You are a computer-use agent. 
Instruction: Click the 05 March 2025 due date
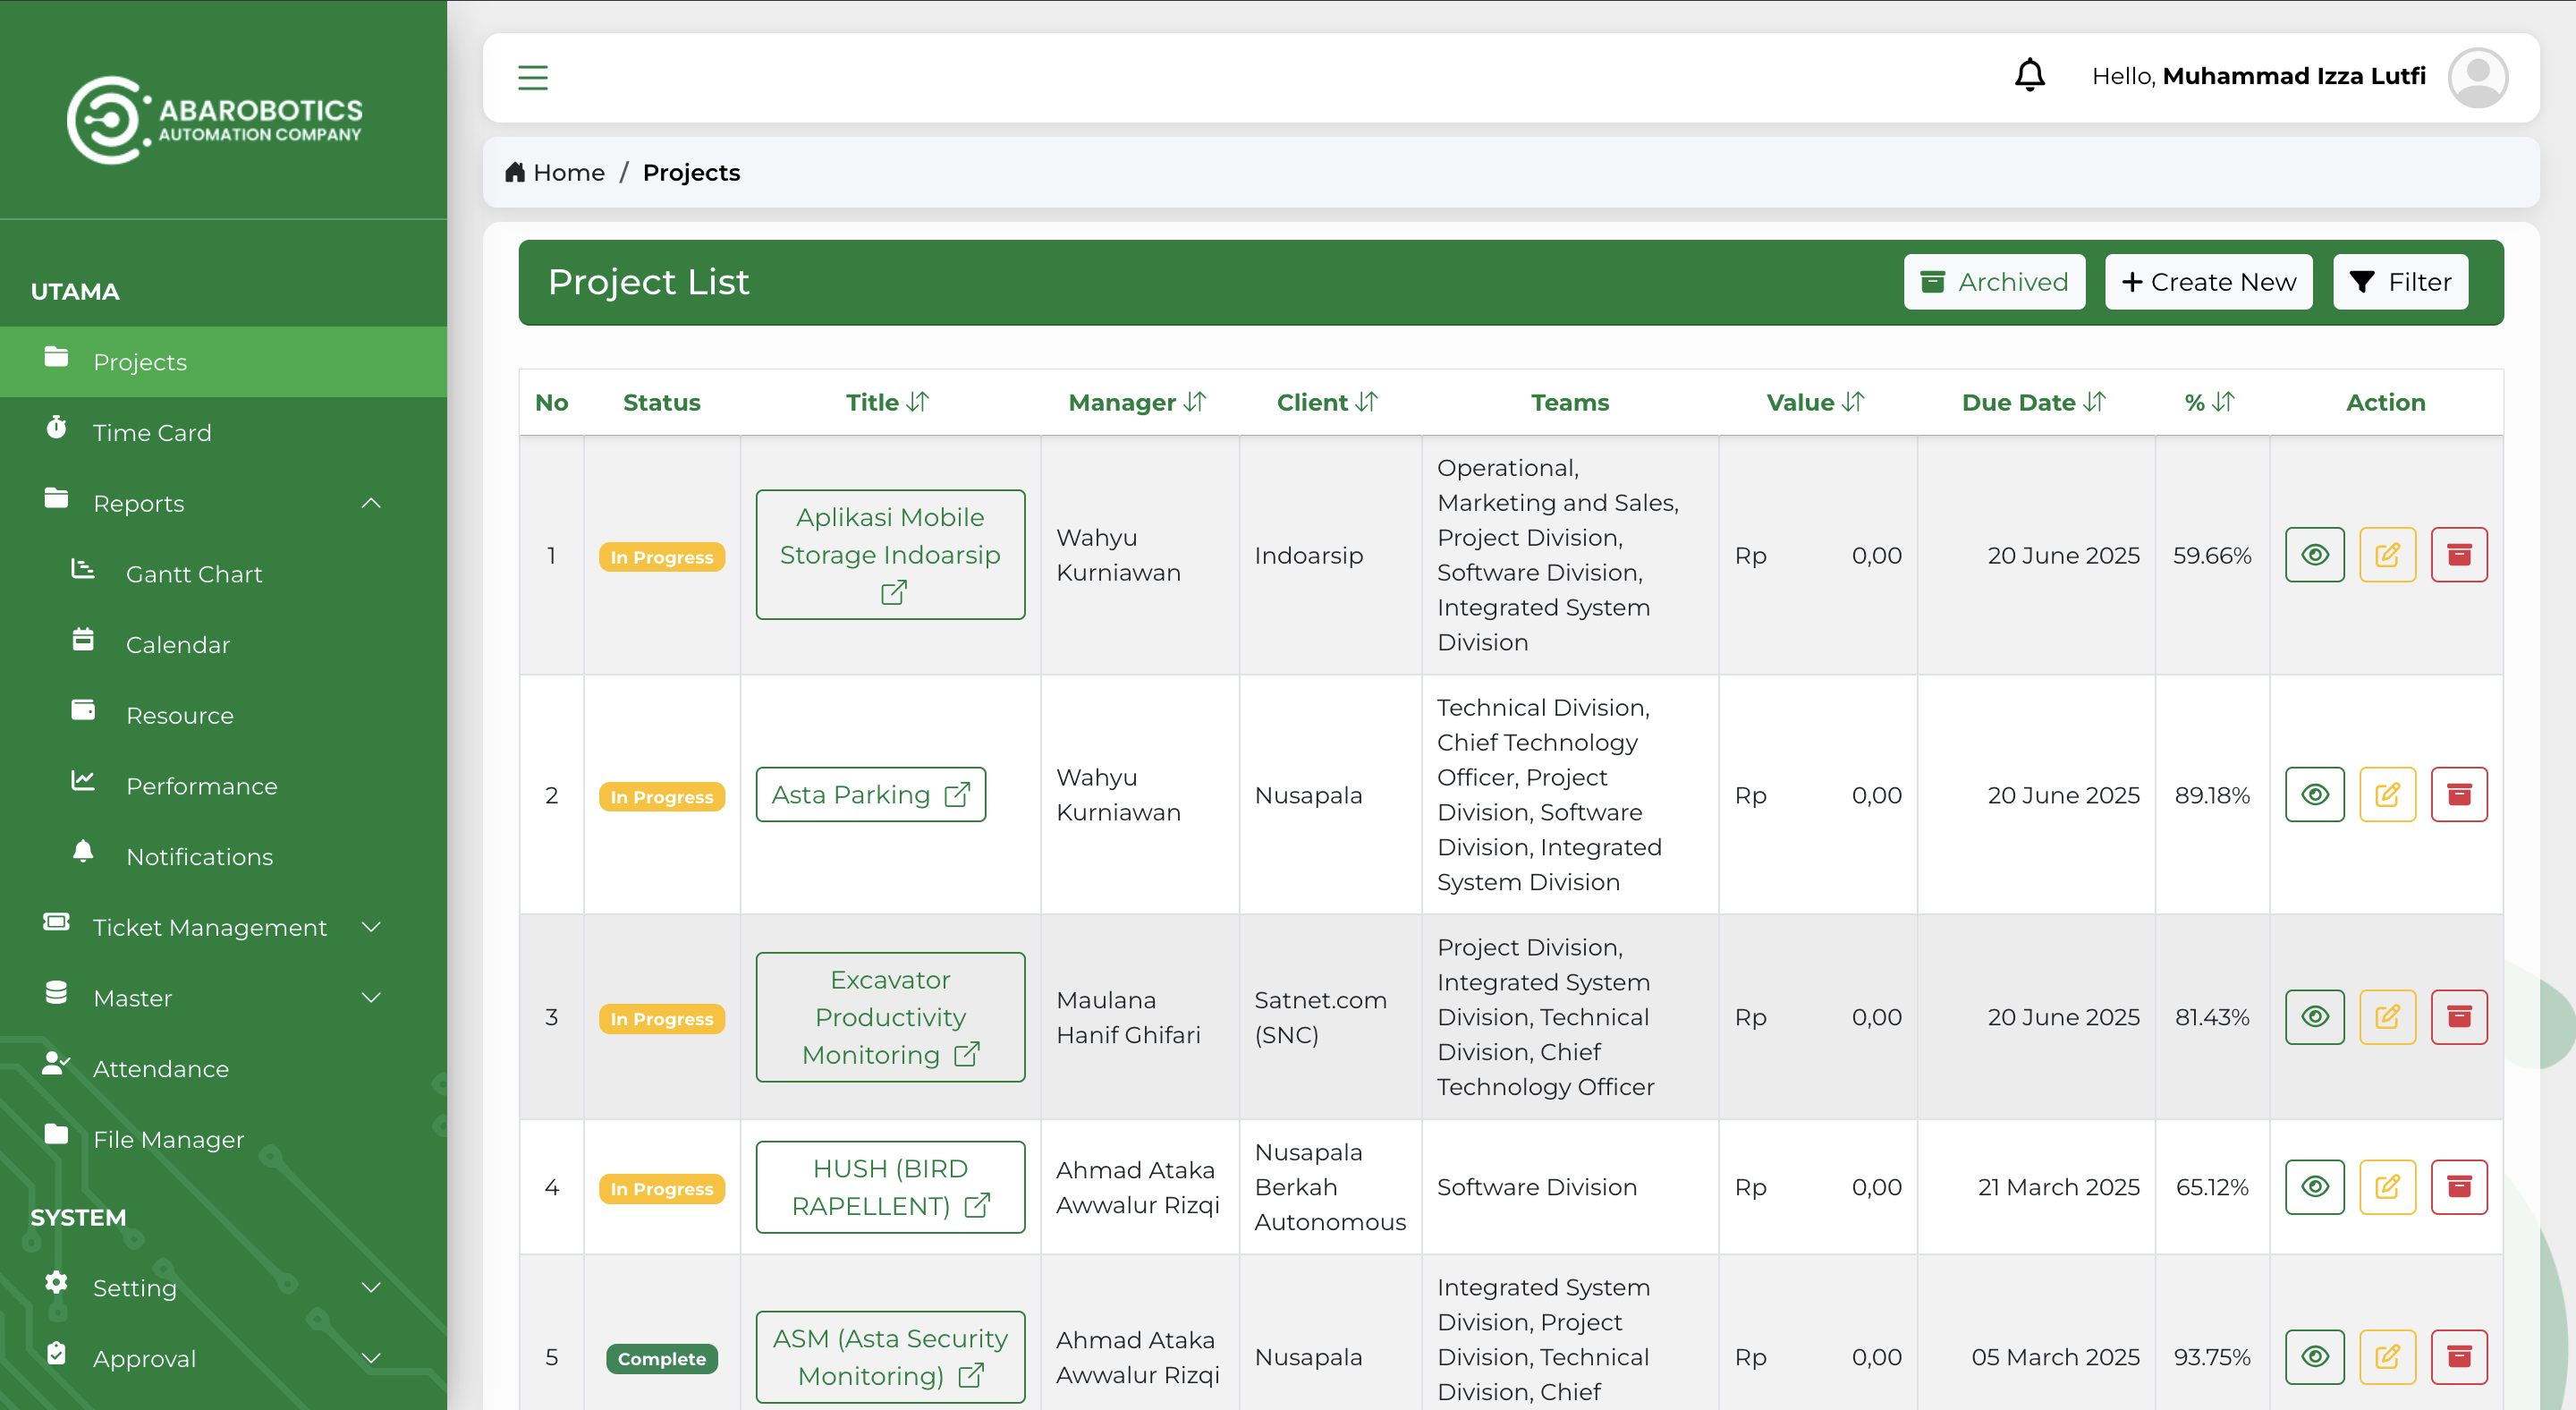[x=2055, y=1357]
